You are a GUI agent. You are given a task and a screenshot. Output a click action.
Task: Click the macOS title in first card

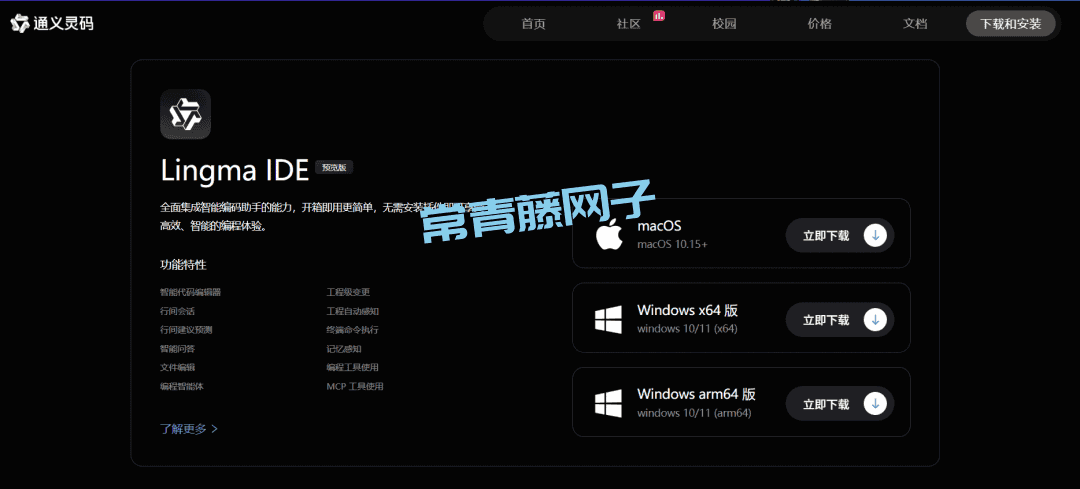[659, 226]
